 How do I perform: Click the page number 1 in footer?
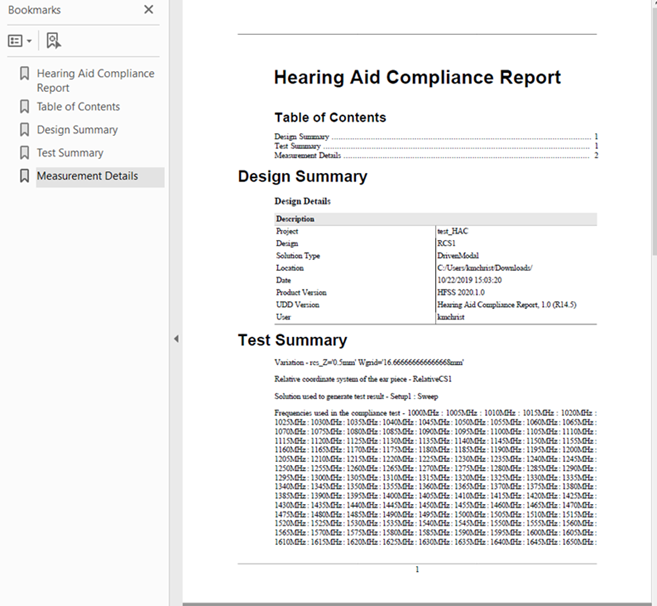click(x=417, y=569)
